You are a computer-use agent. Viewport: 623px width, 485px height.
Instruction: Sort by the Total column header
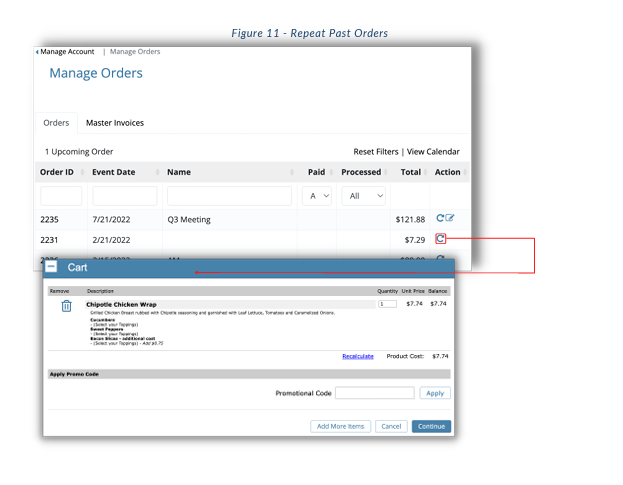tap(410, 172)
